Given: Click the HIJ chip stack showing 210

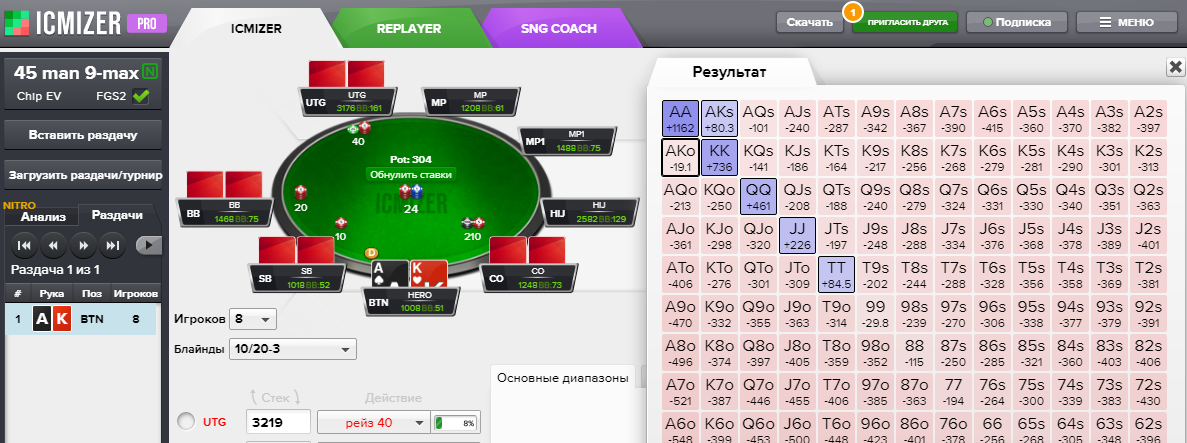Looking at the screenshot, I should 472,223.
